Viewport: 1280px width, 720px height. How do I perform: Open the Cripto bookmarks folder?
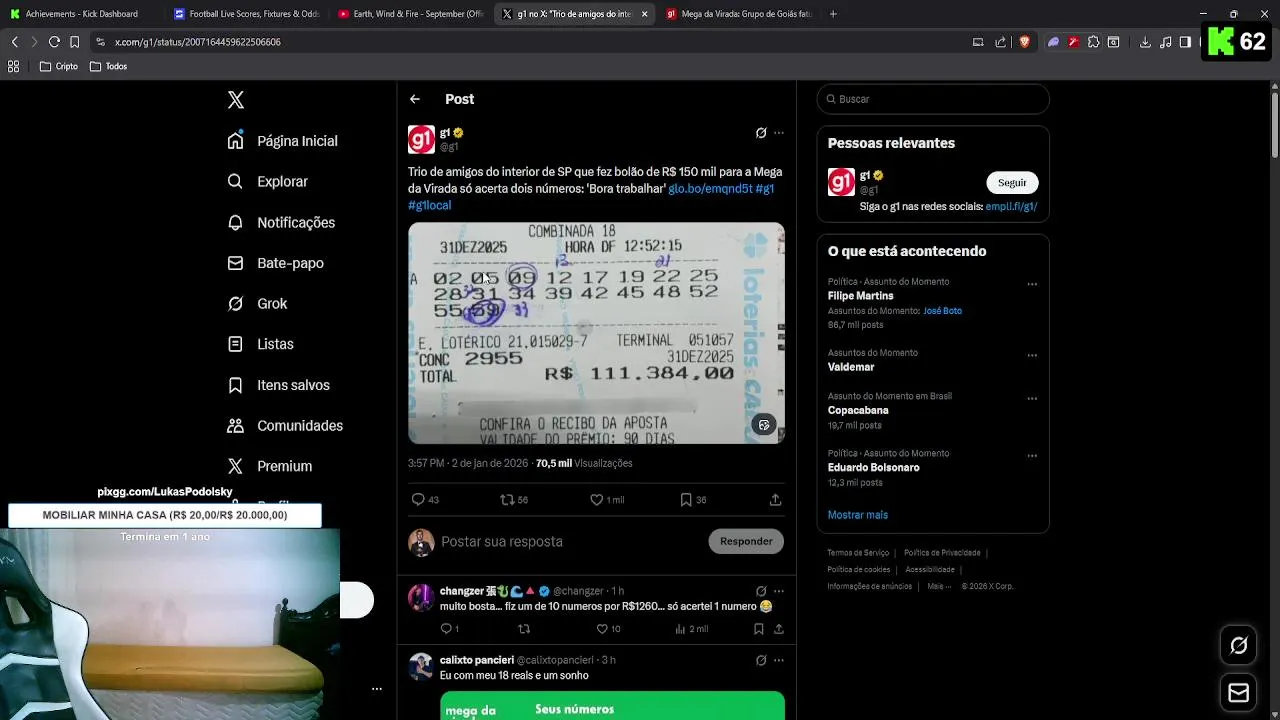pos(58,66)
